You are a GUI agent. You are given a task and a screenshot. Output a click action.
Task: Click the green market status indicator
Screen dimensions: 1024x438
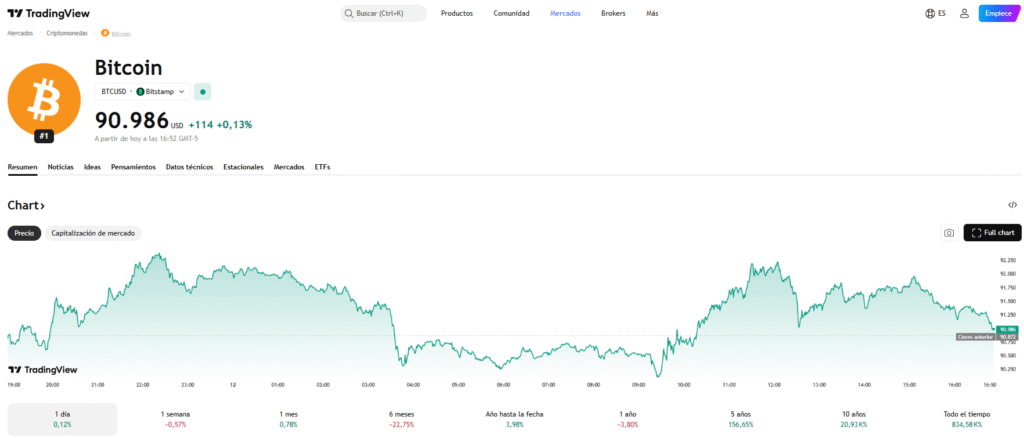click(x=202, y=91)
